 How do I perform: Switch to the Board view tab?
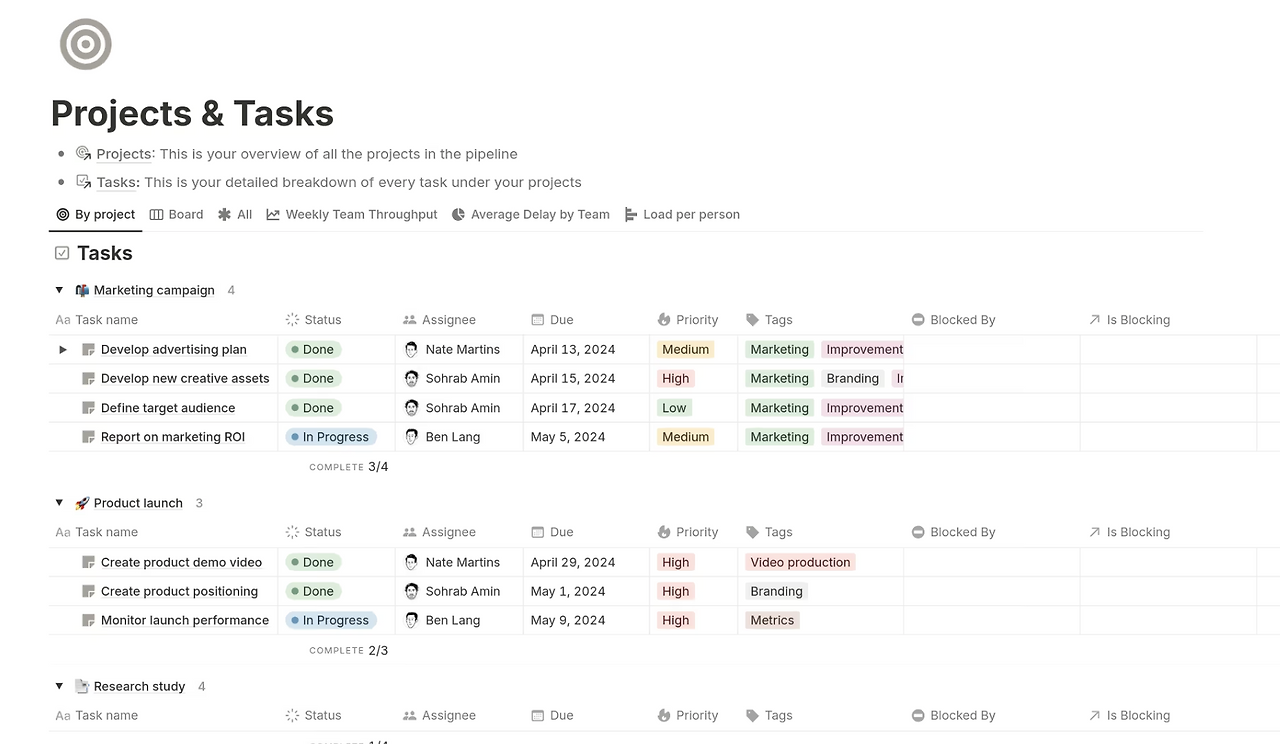point(176,214)
